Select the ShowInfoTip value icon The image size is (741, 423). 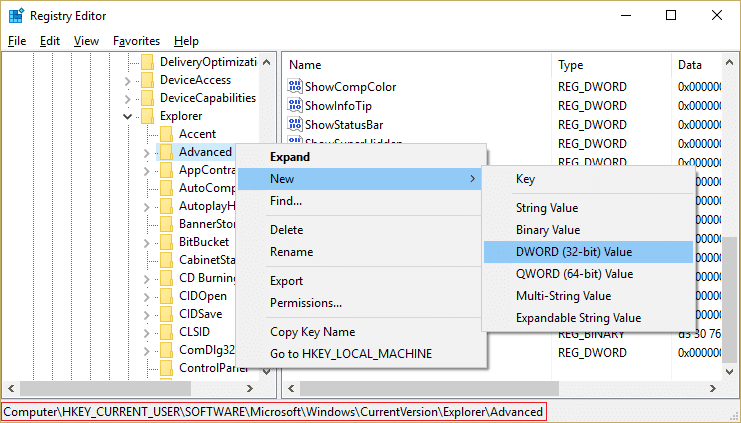[x=295, y=105]
